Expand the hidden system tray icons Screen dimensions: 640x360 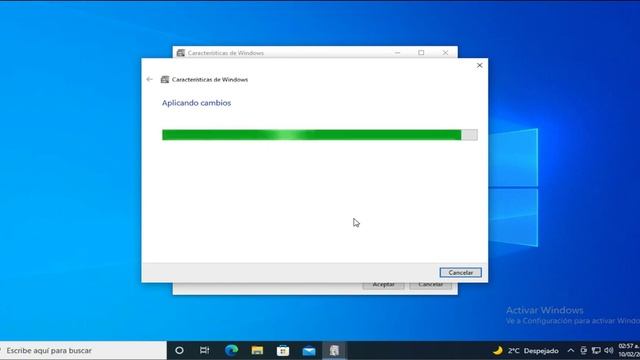[571, 350]
